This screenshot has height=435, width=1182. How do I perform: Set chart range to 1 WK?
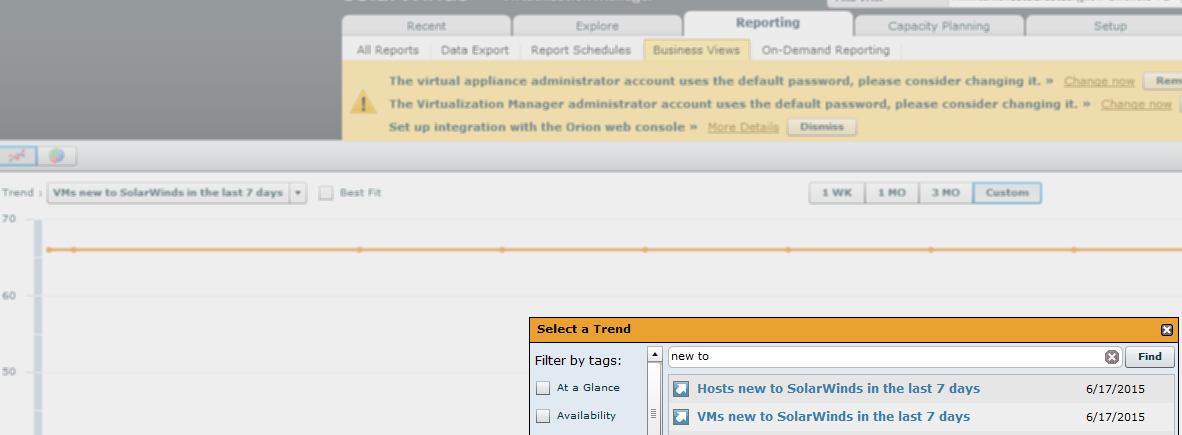coord(837,193)
